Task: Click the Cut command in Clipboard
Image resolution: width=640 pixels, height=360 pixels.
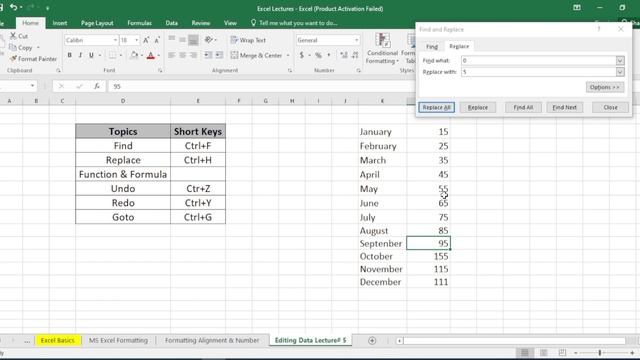Action: pyautogui.click(x=19, y=36)
